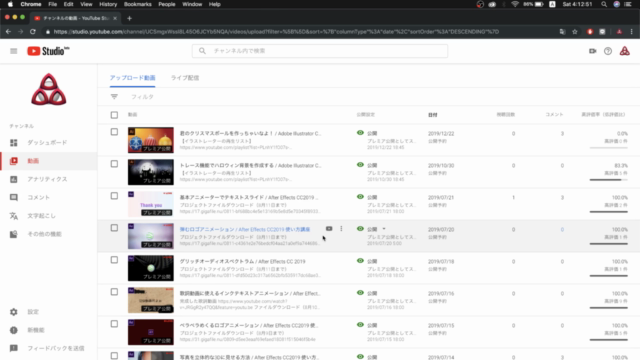Switch to the ライブ配信 tab
Viewport: 640px width, 360px height.
(x=184, y=78)
